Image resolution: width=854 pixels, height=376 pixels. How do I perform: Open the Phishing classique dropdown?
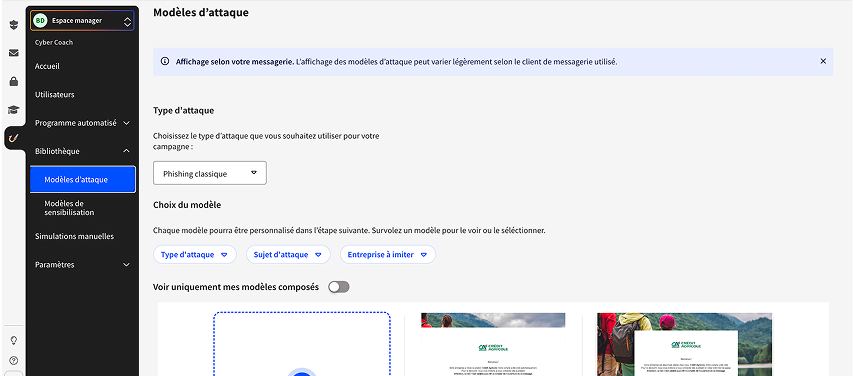pos(210,173)
